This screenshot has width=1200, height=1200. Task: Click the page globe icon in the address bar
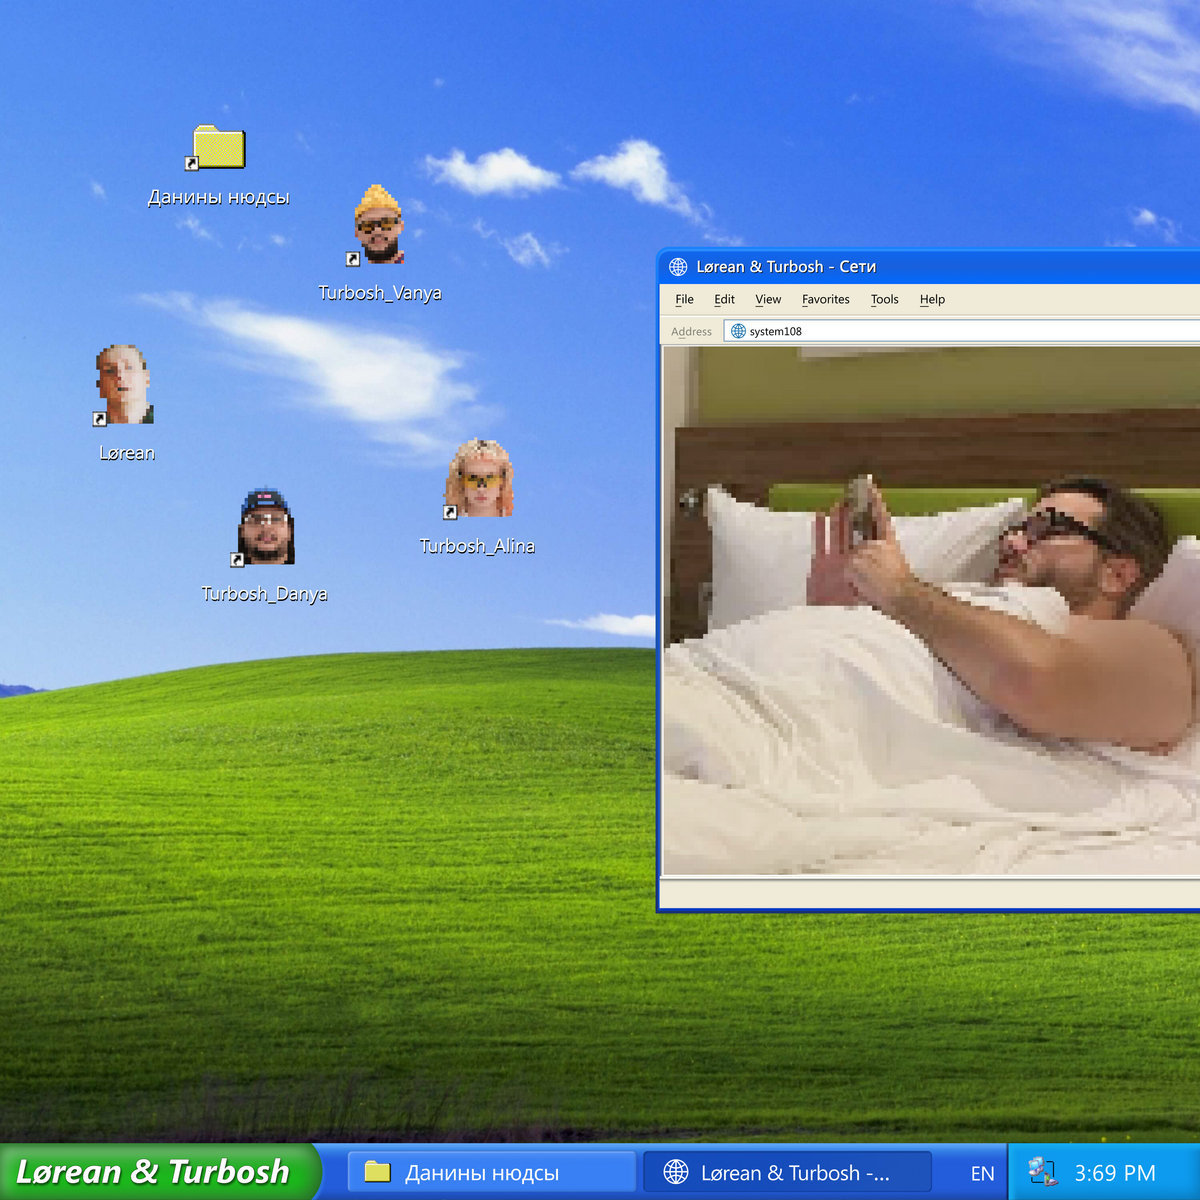coord(738,331)
